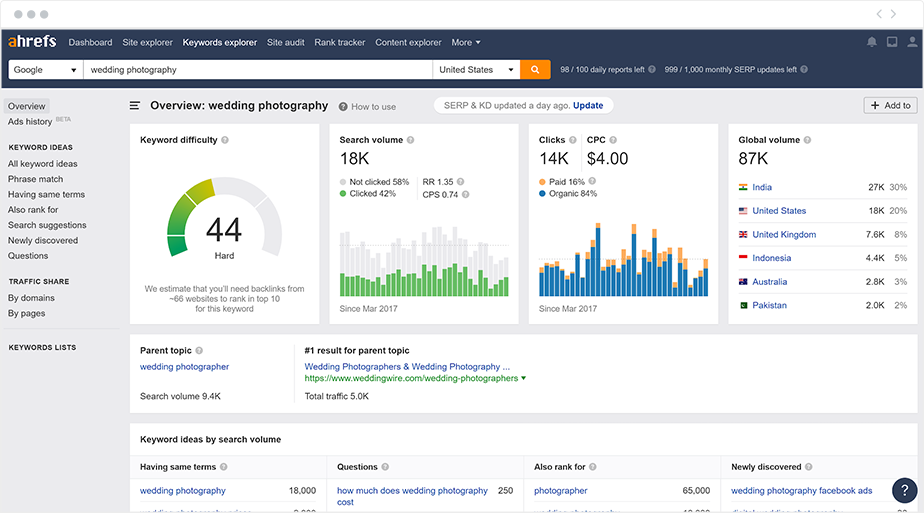
Task: Expand the More menu
Action: coord(466,42)
